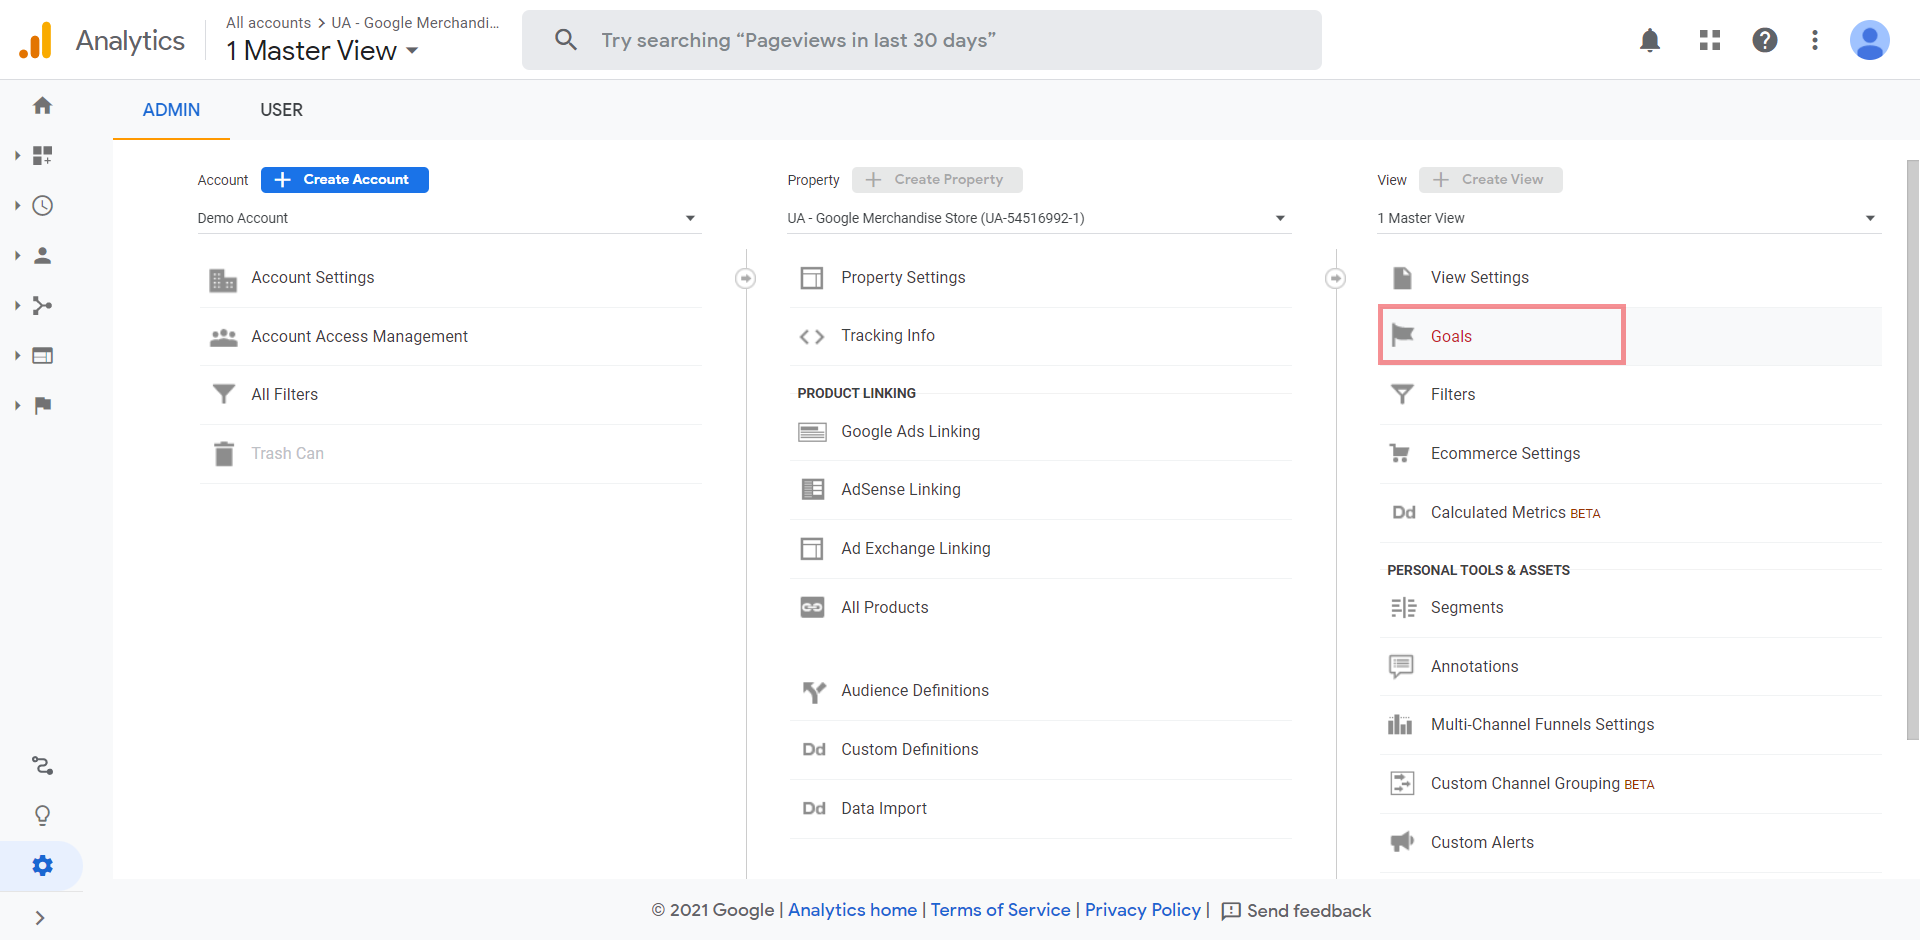Click the Trash Can icon
Viewport: 1920px width, 940px height.
224,454
